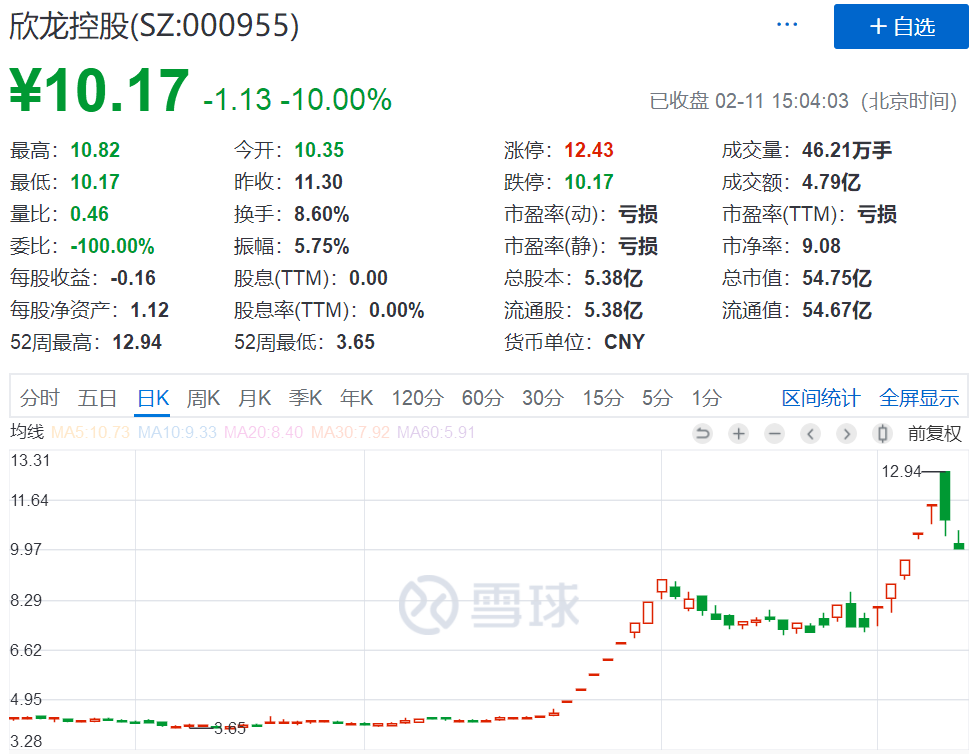Zoom in chart with plus icon
Image resolution: width=972 pixels, height=754 pixels.
(x=738, y=433)
